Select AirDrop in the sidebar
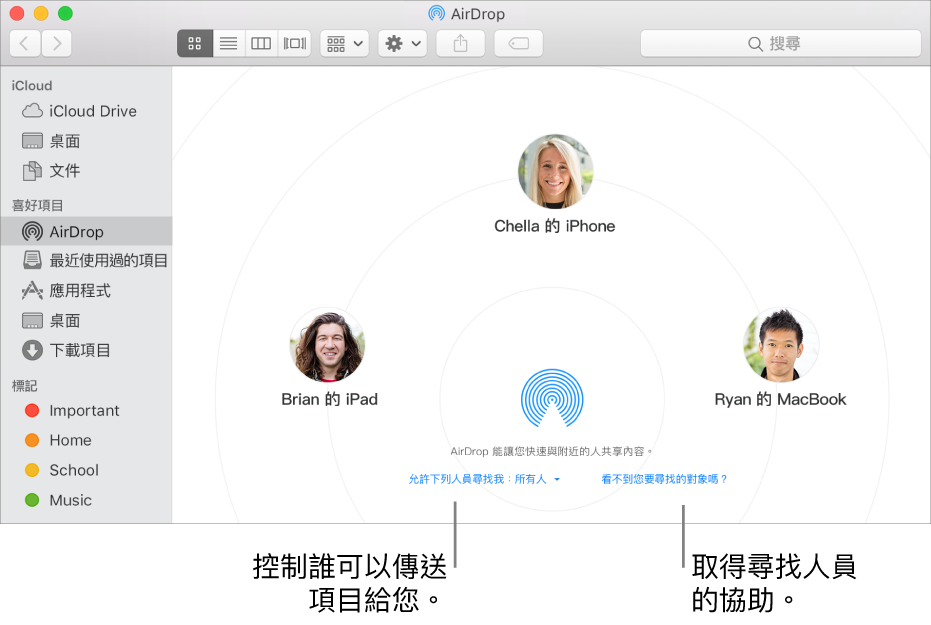The height and width of the screenshot is (625, 931). pos(86,231)
